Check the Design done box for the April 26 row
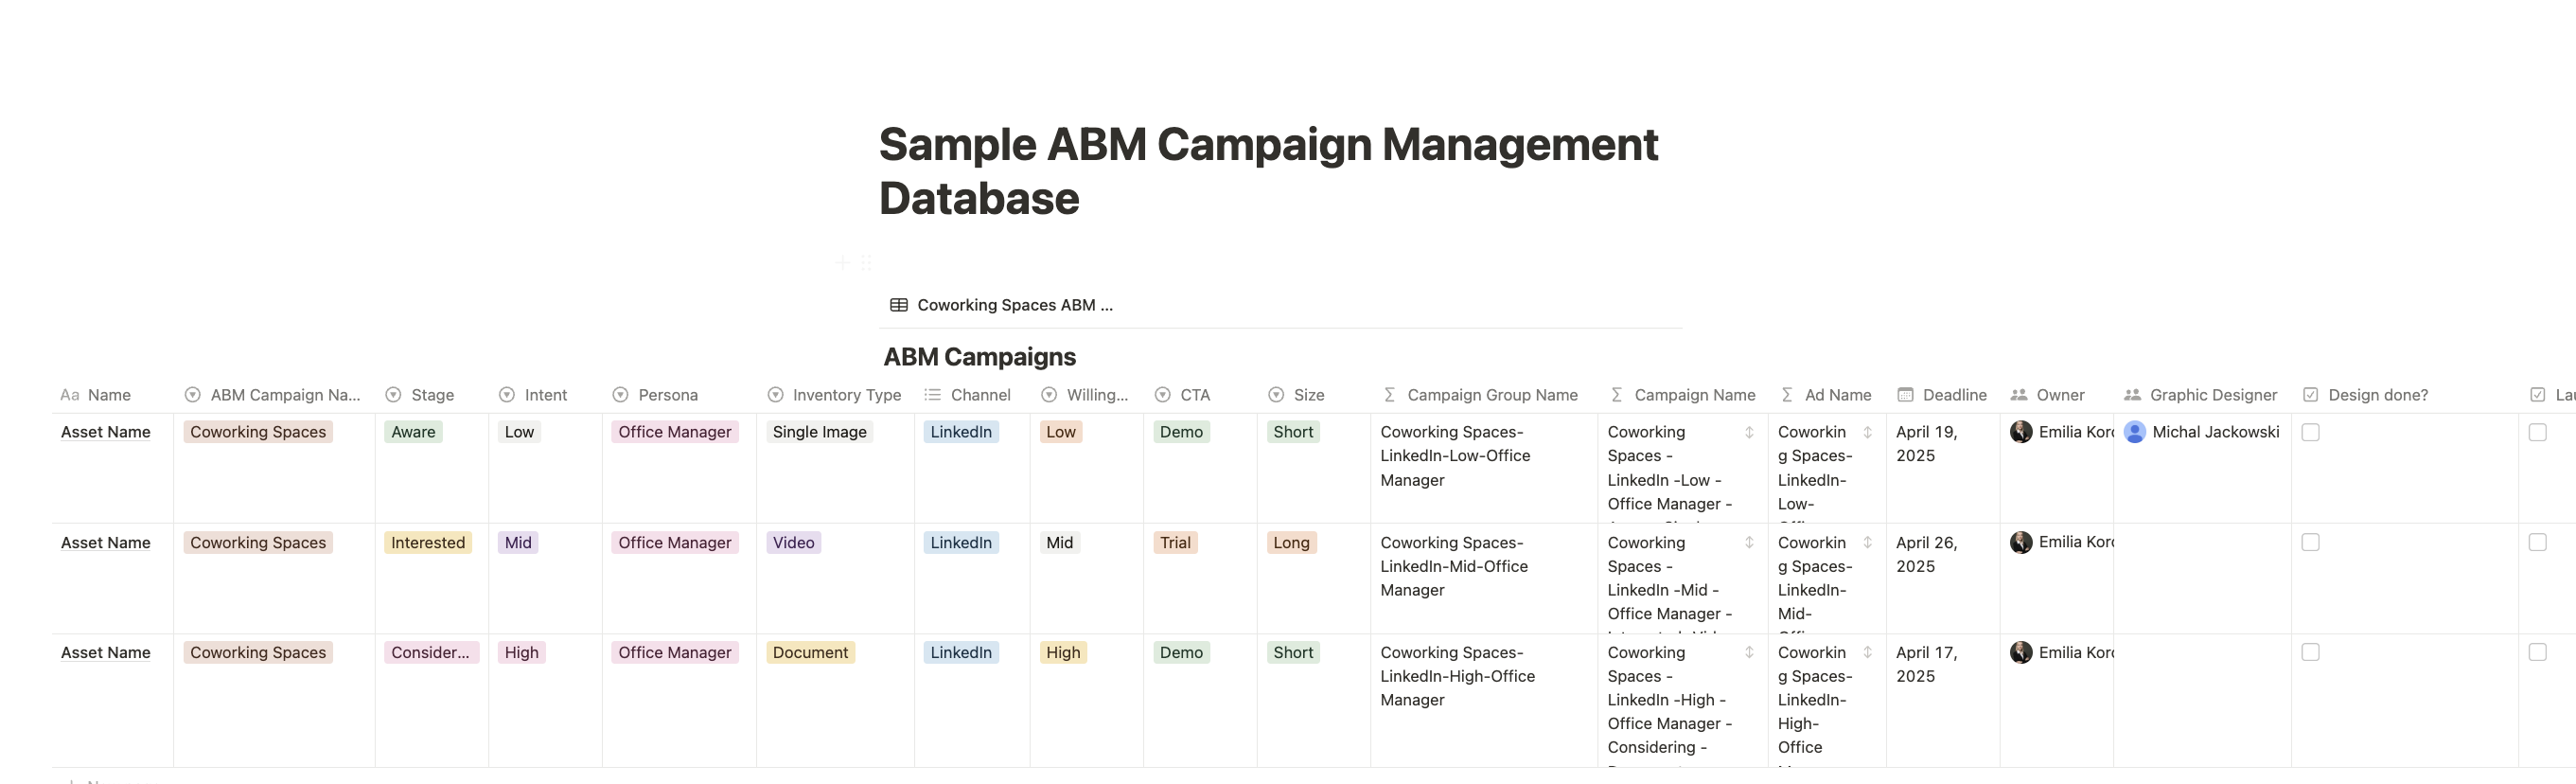The height and width of the screenshot is (784, 2576). click(x=2309, y=541)
